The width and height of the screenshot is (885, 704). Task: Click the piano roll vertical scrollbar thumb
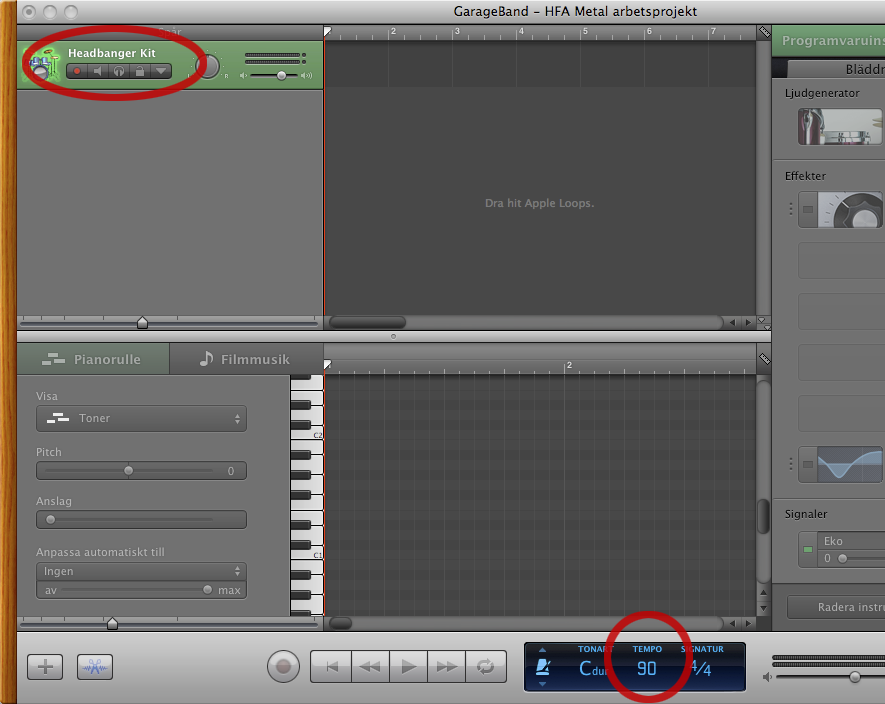(x=763, y=516)
